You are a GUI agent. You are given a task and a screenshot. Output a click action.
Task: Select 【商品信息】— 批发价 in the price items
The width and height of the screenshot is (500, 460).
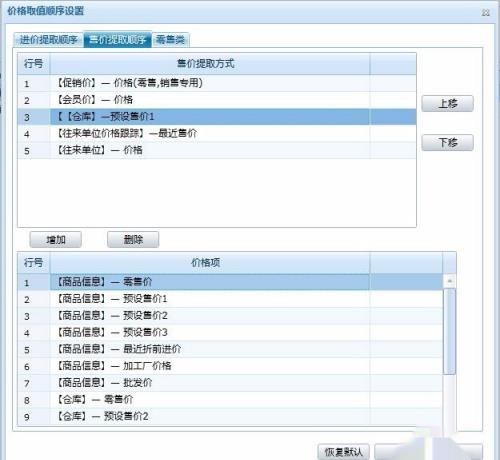(230, 383)
